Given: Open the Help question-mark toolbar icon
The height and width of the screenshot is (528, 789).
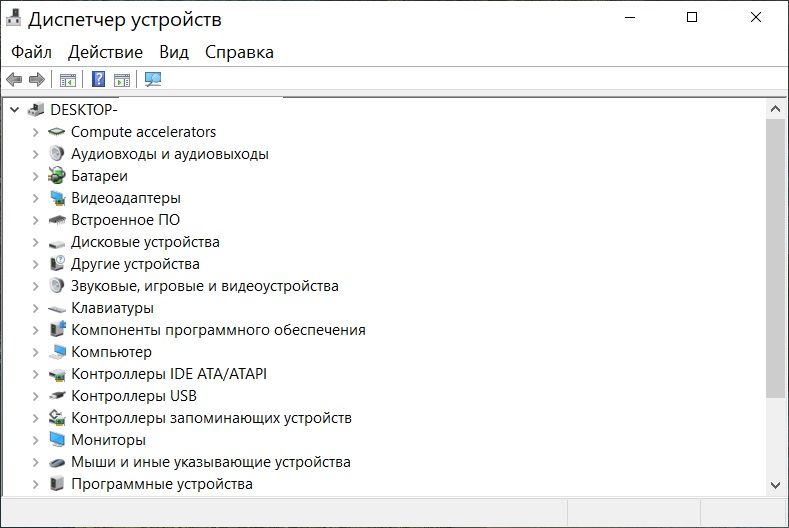Looking at the screenshot, I should click(x=99, y=79).
